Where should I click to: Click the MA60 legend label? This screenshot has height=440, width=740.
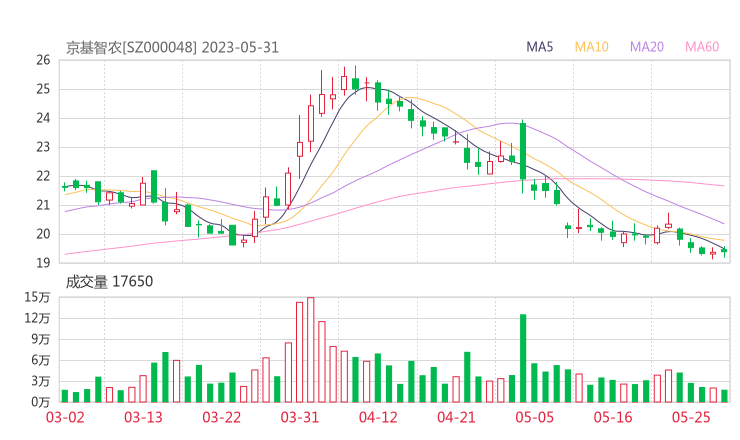click(x=702, y=47)
